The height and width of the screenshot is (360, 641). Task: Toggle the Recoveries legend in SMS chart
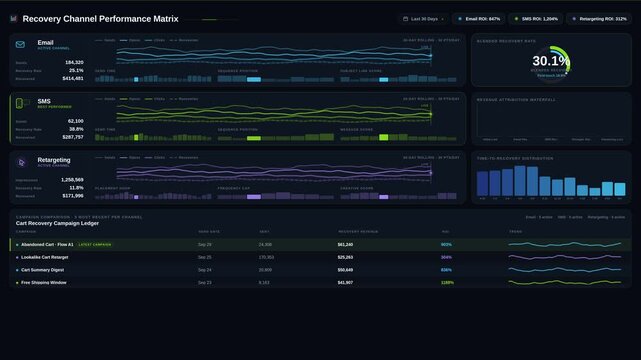184,99
